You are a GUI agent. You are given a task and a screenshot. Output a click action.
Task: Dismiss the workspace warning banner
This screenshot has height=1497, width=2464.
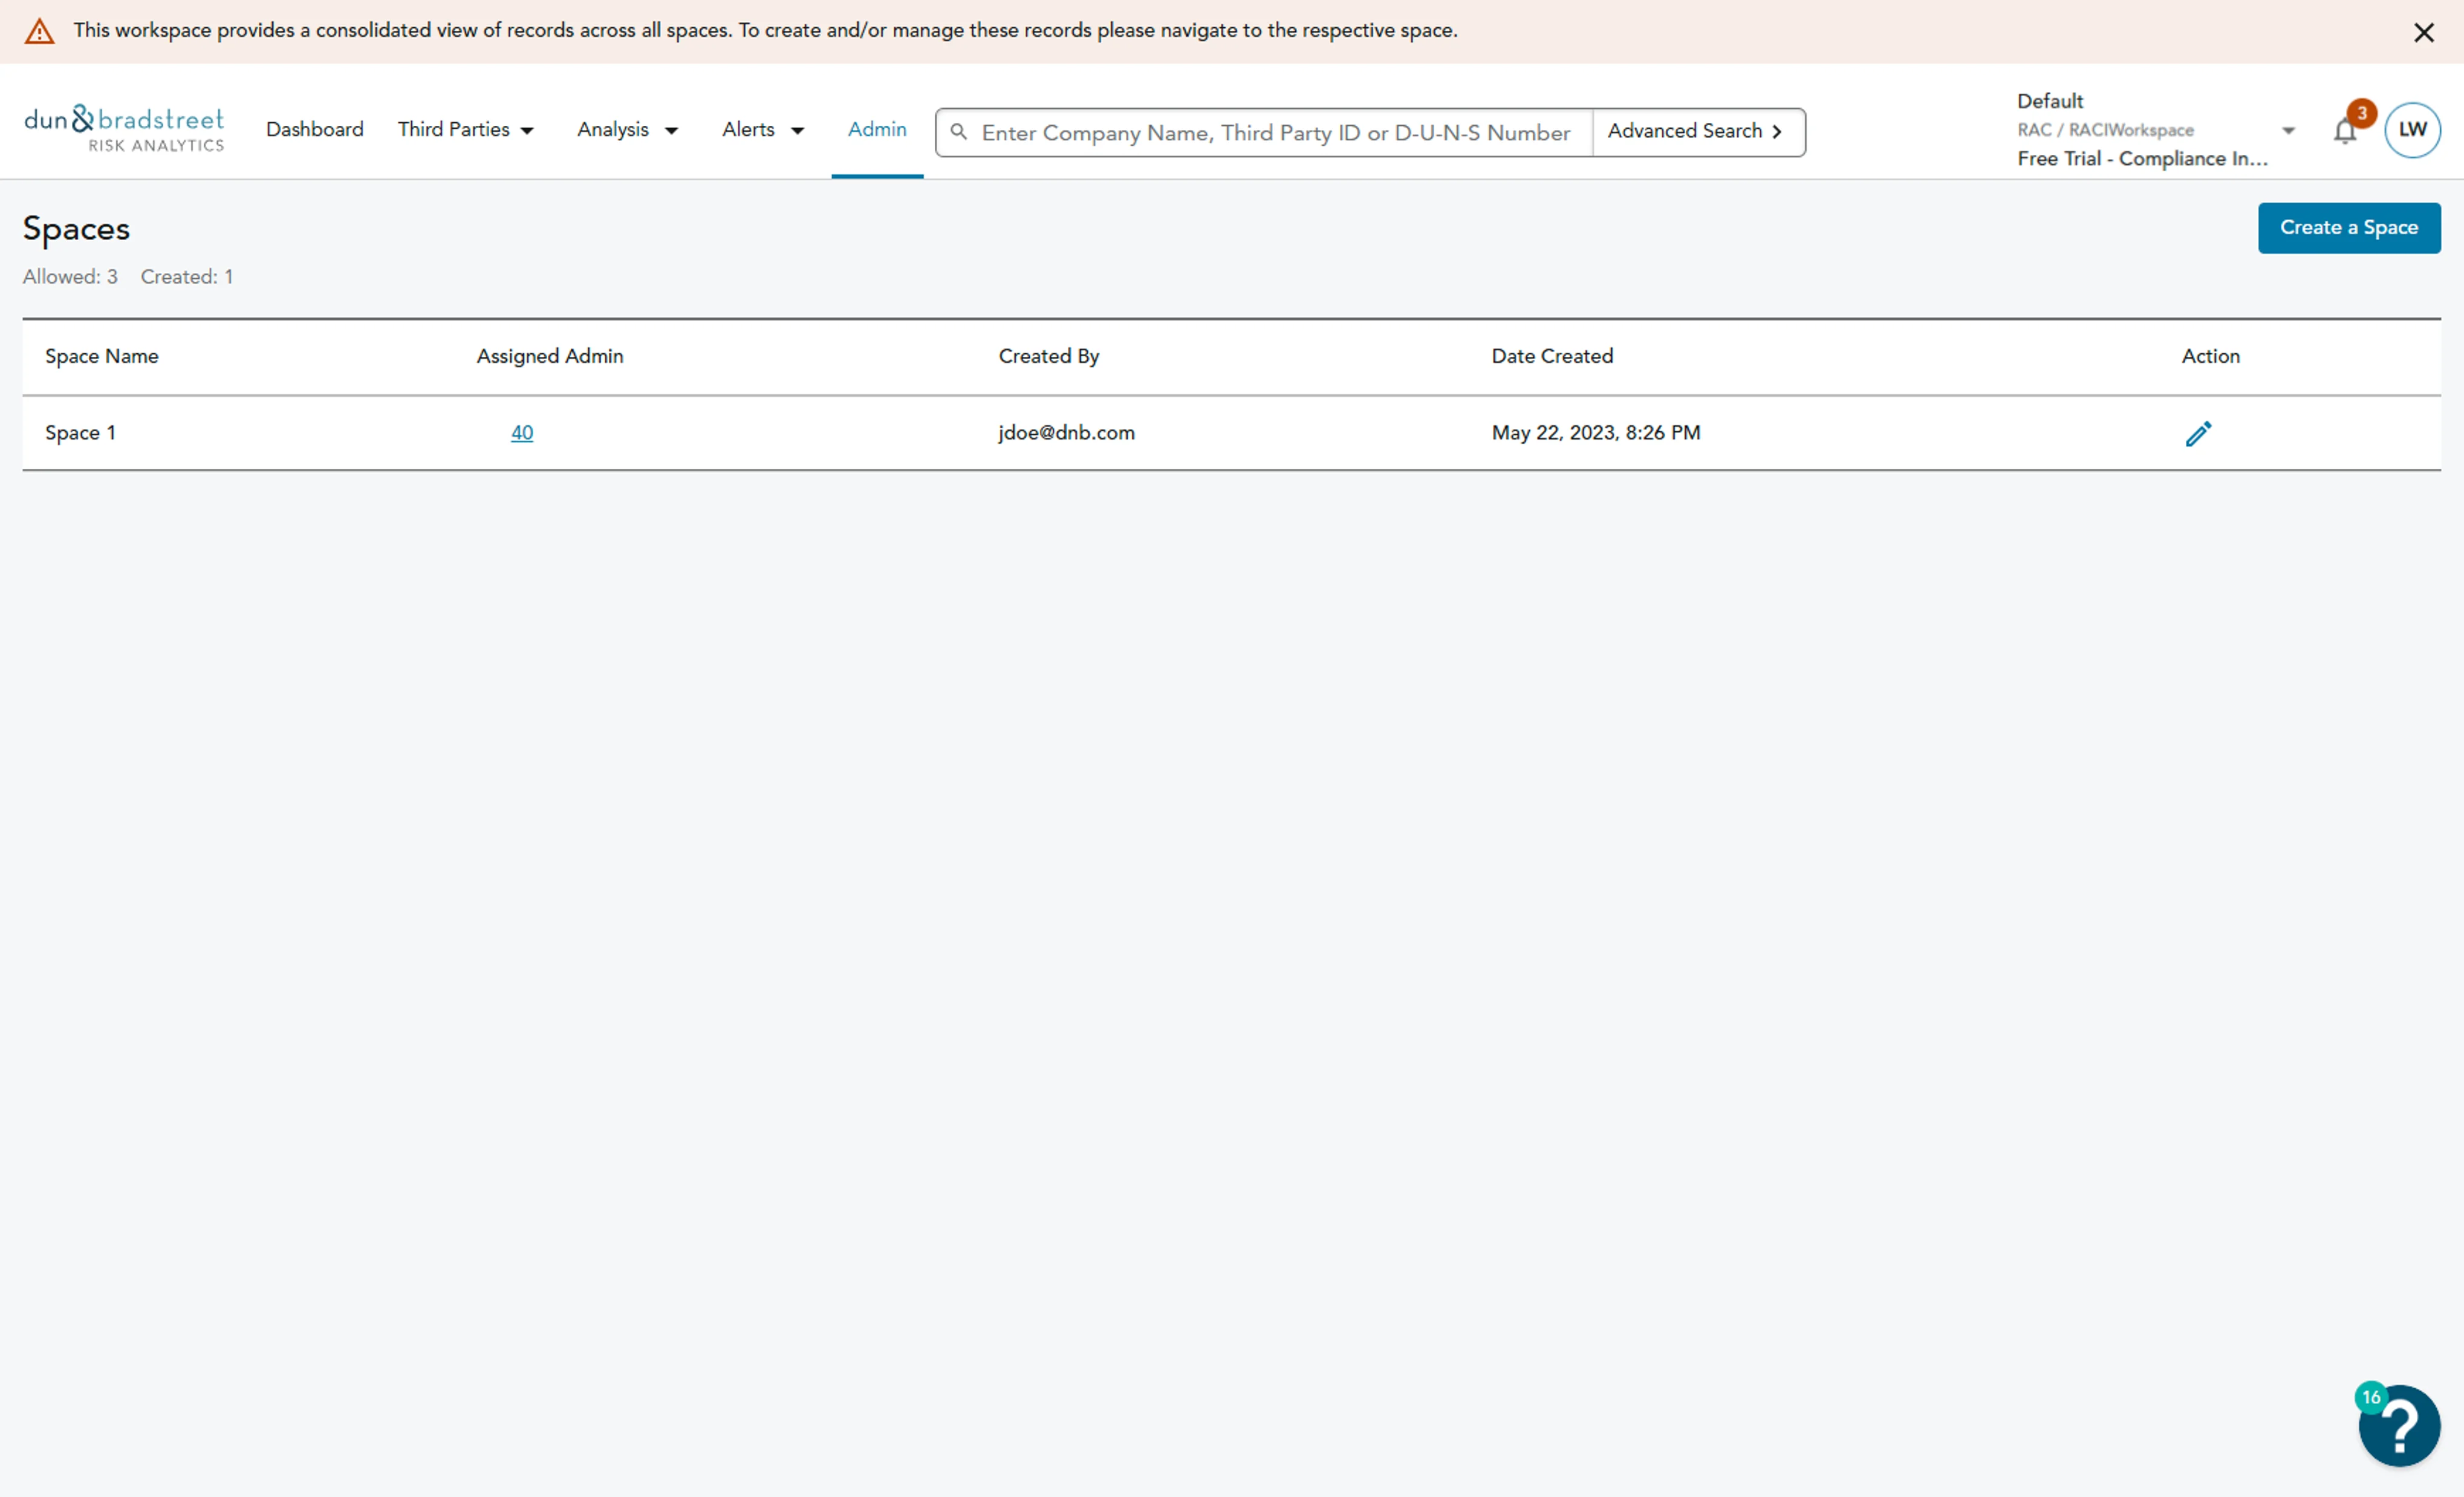(x=2423, y=32)
